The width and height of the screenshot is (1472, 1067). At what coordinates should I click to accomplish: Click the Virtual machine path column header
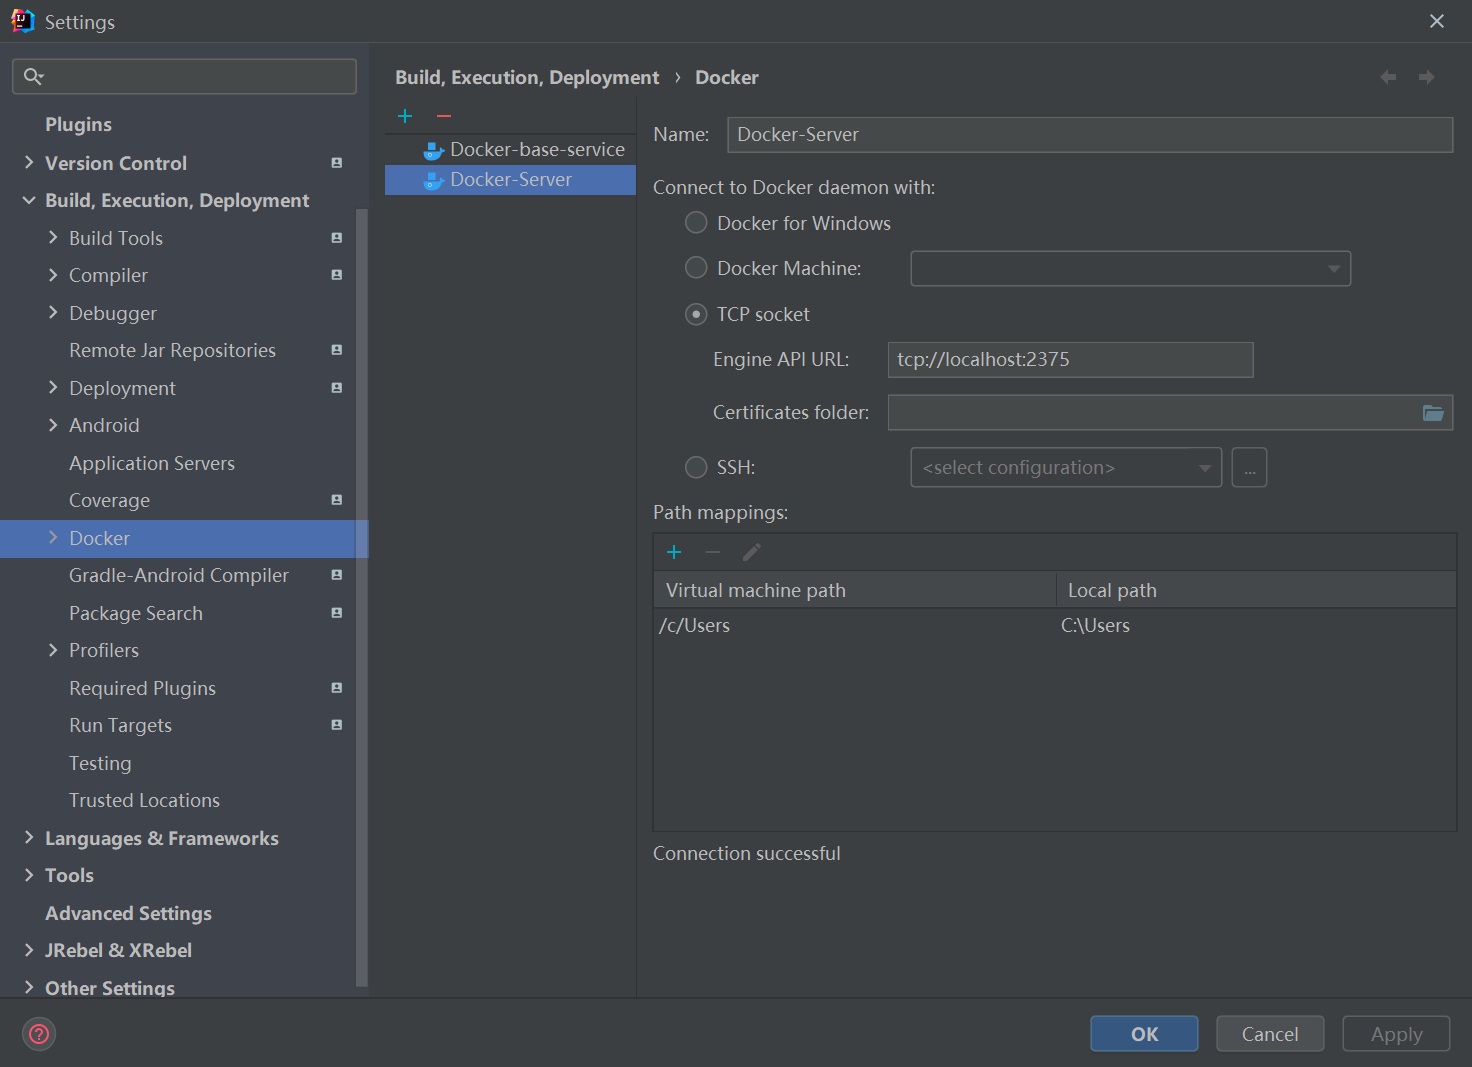855,590
